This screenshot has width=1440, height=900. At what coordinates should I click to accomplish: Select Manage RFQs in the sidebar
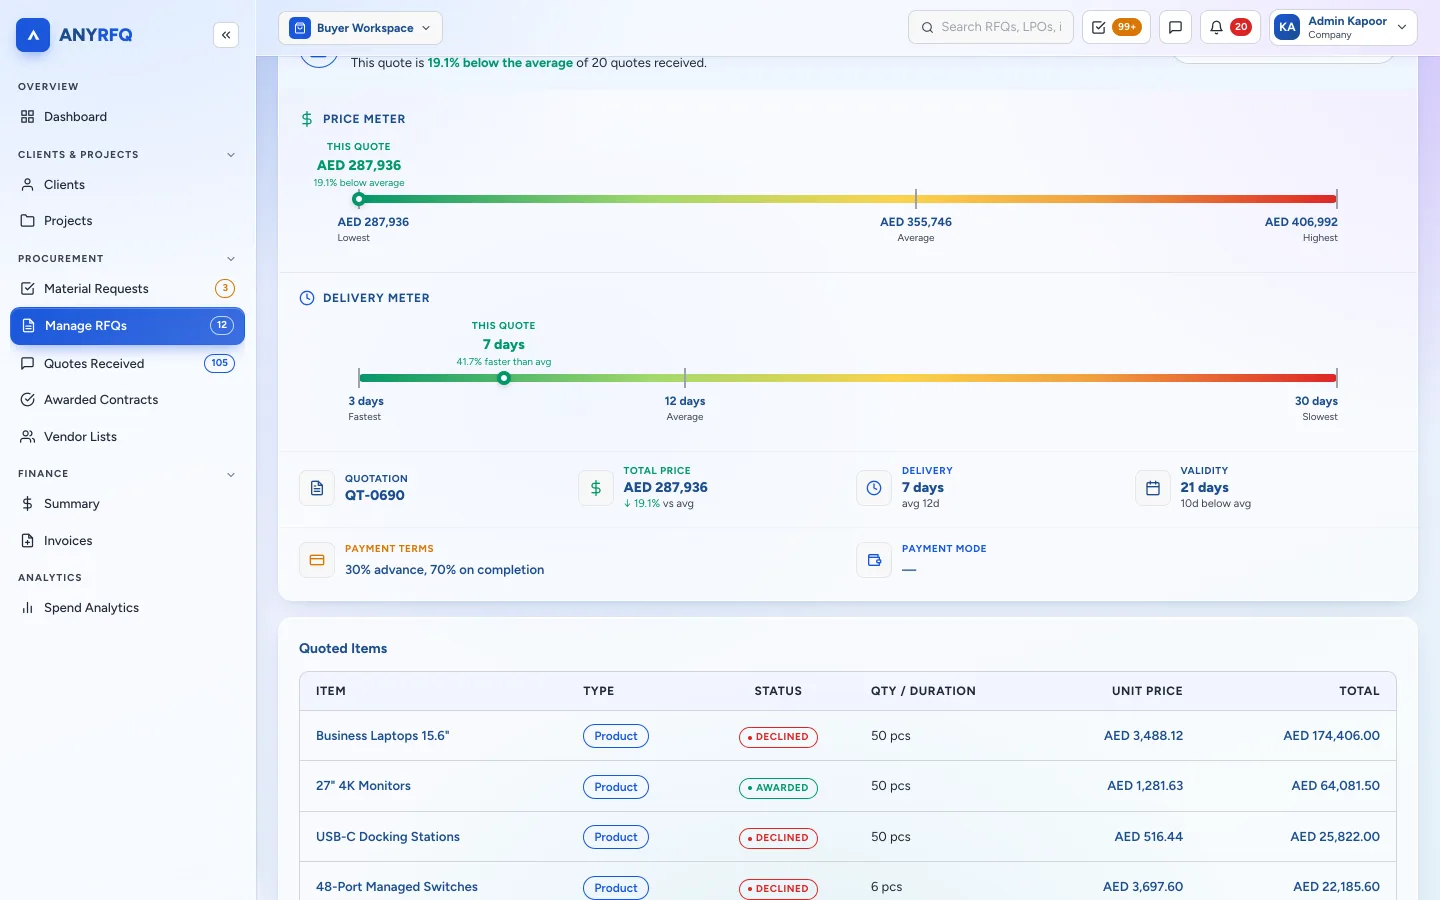point(127,326)
